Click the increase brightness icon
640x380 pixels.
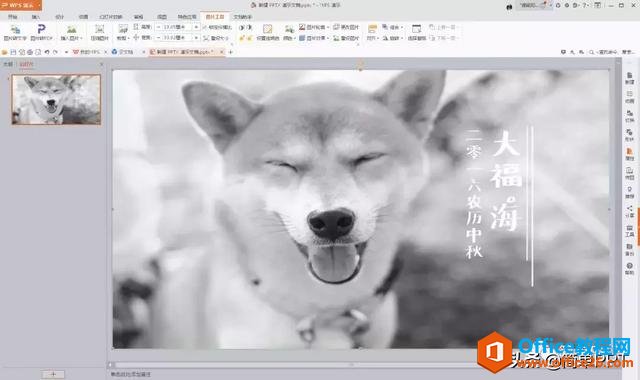(x=242, y=38)
